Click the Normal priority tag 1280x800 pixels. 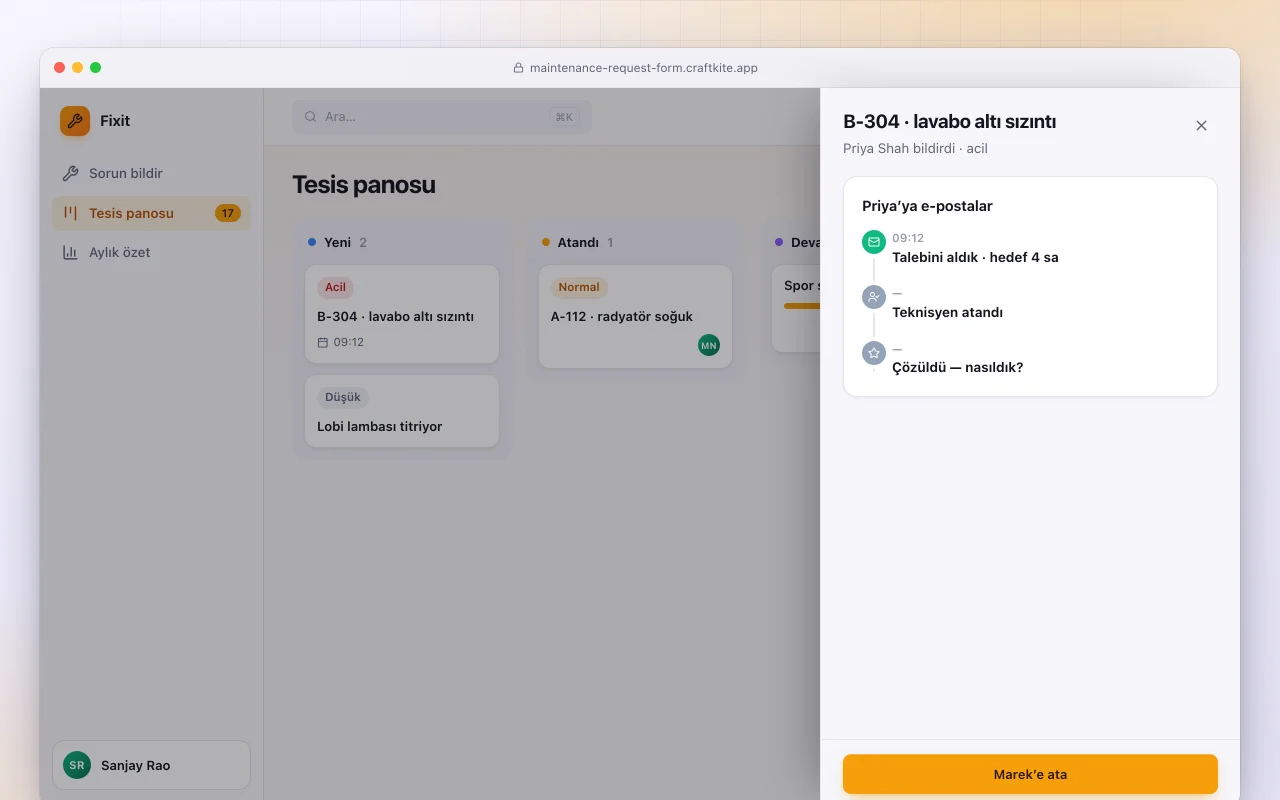coord(579,287)
